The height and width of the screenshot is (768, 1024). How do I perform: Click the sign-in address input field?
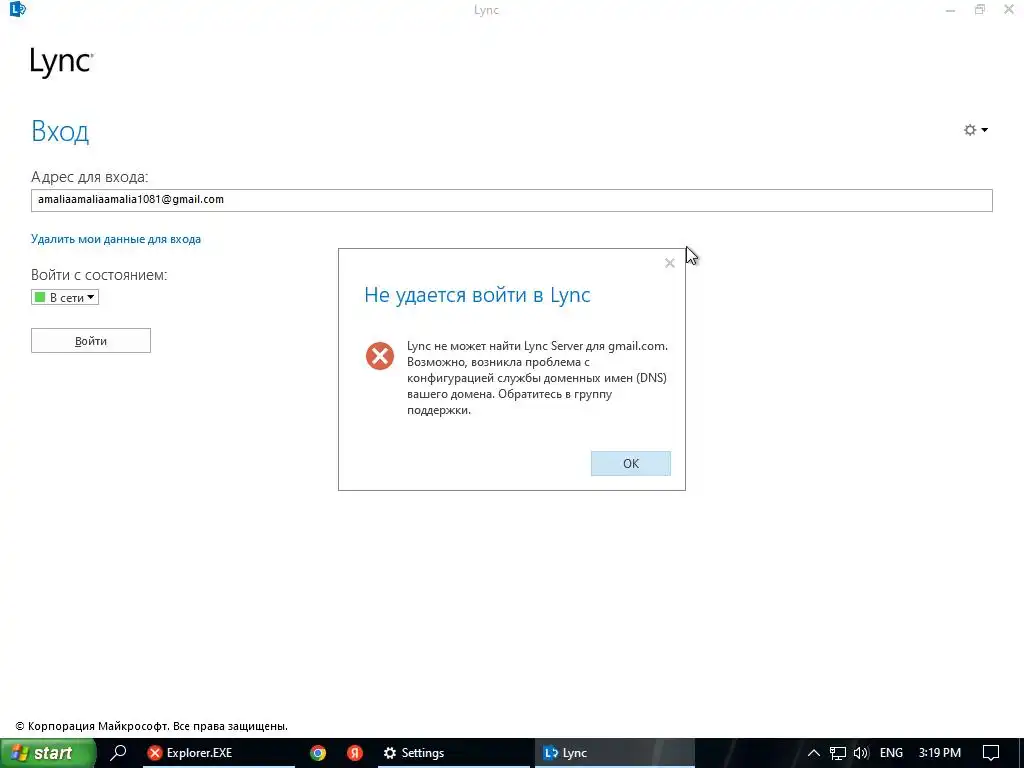pos(511,200)
